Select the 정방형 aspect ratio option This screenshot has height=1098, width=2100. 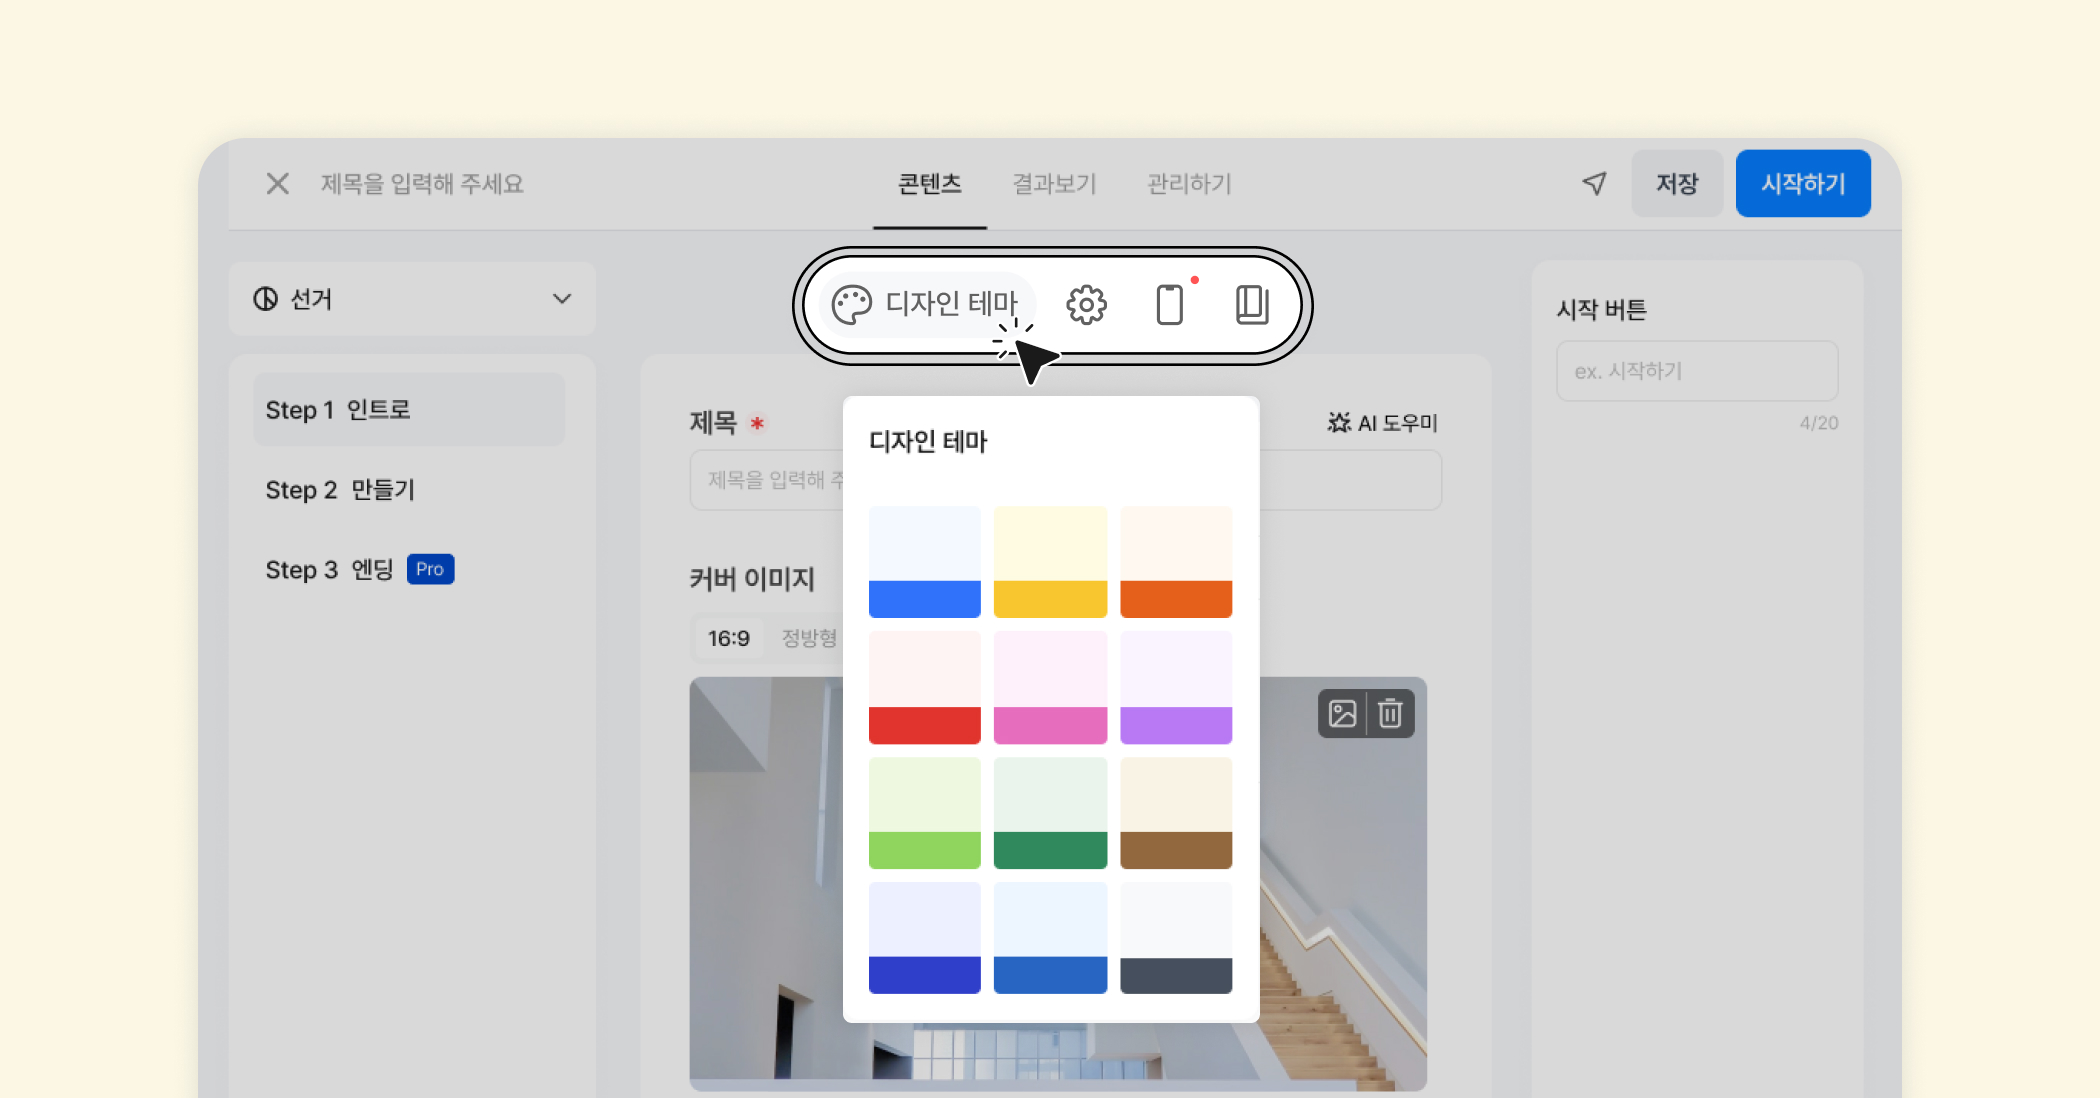[809, 638]
